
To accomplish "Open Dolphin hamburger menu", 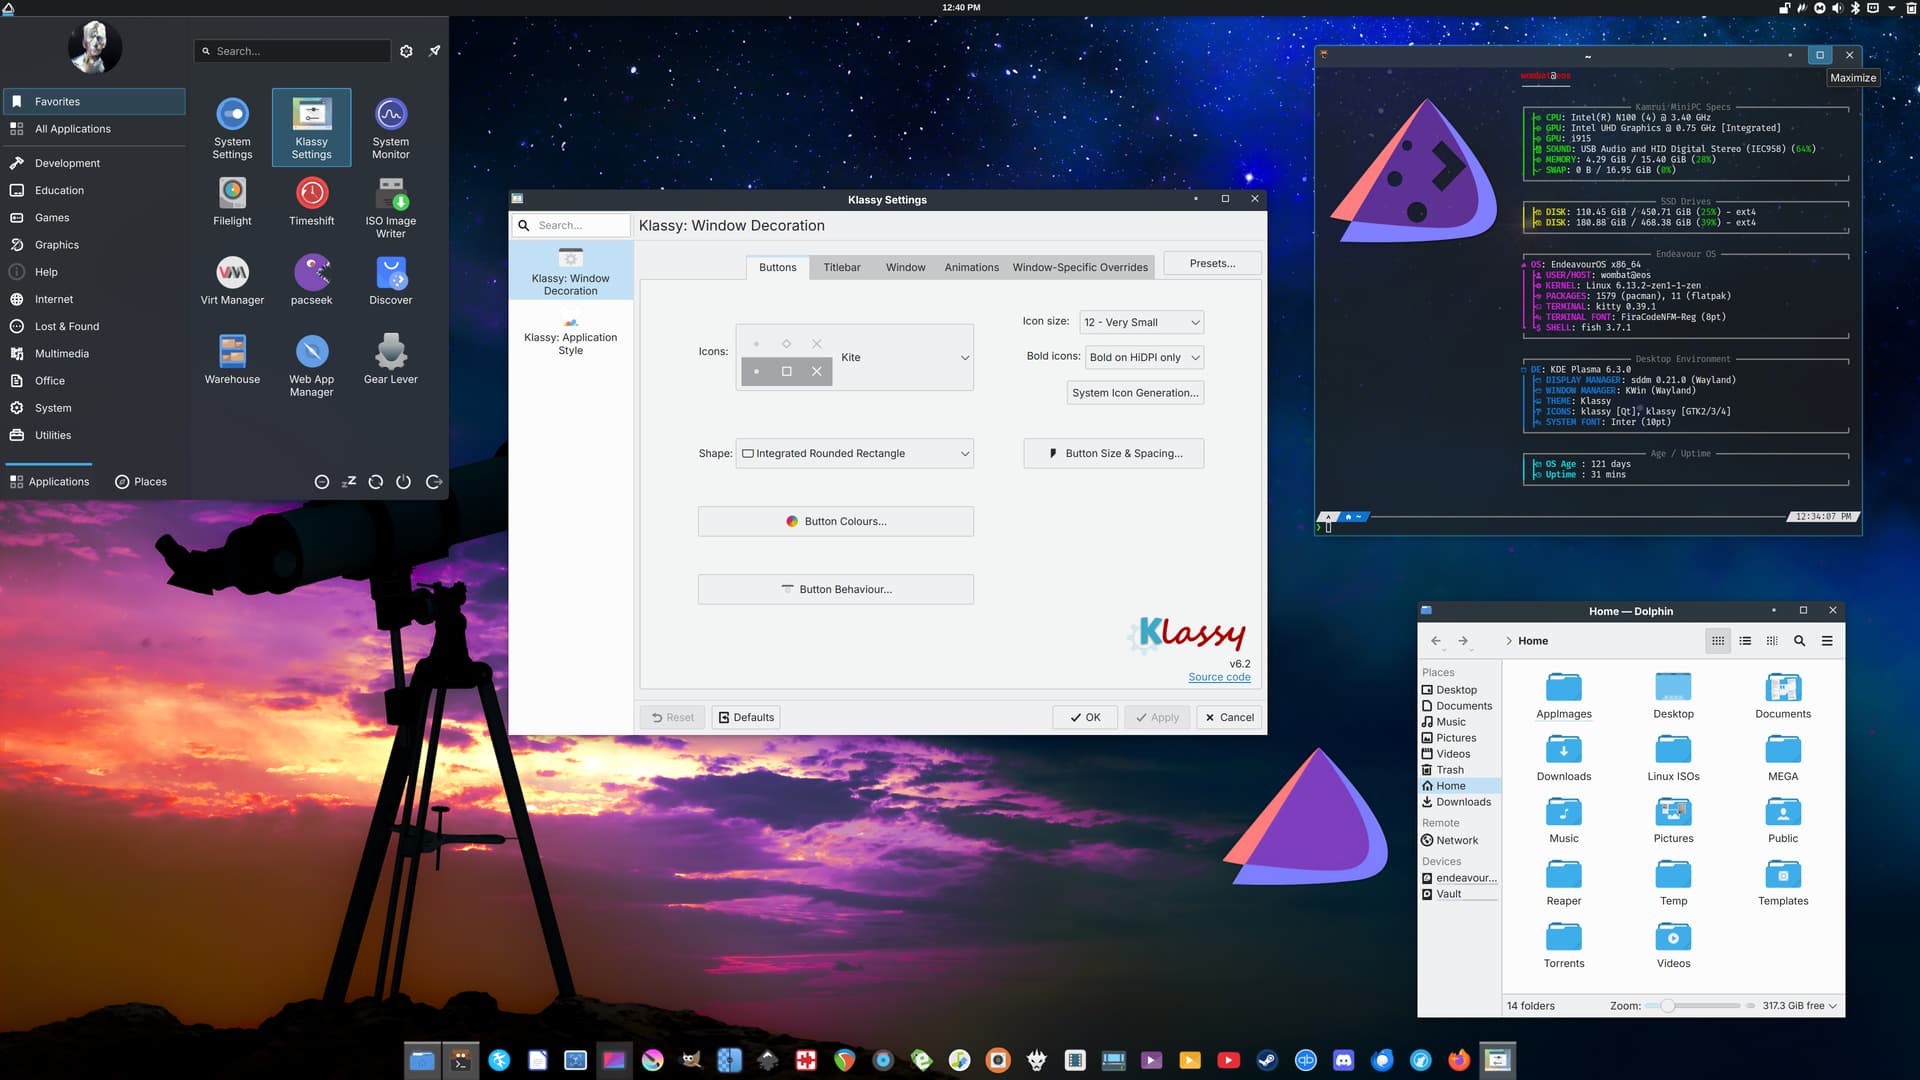I will pos(1827,641).
